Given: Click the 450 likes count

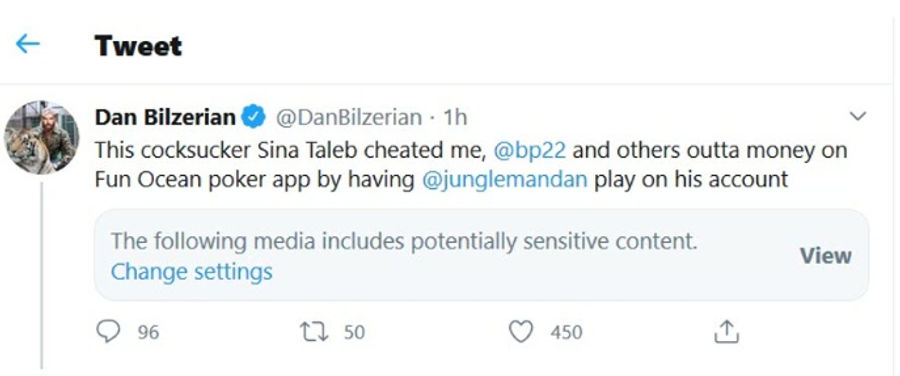Looking at the screenshot, I should tap(566, 332).
